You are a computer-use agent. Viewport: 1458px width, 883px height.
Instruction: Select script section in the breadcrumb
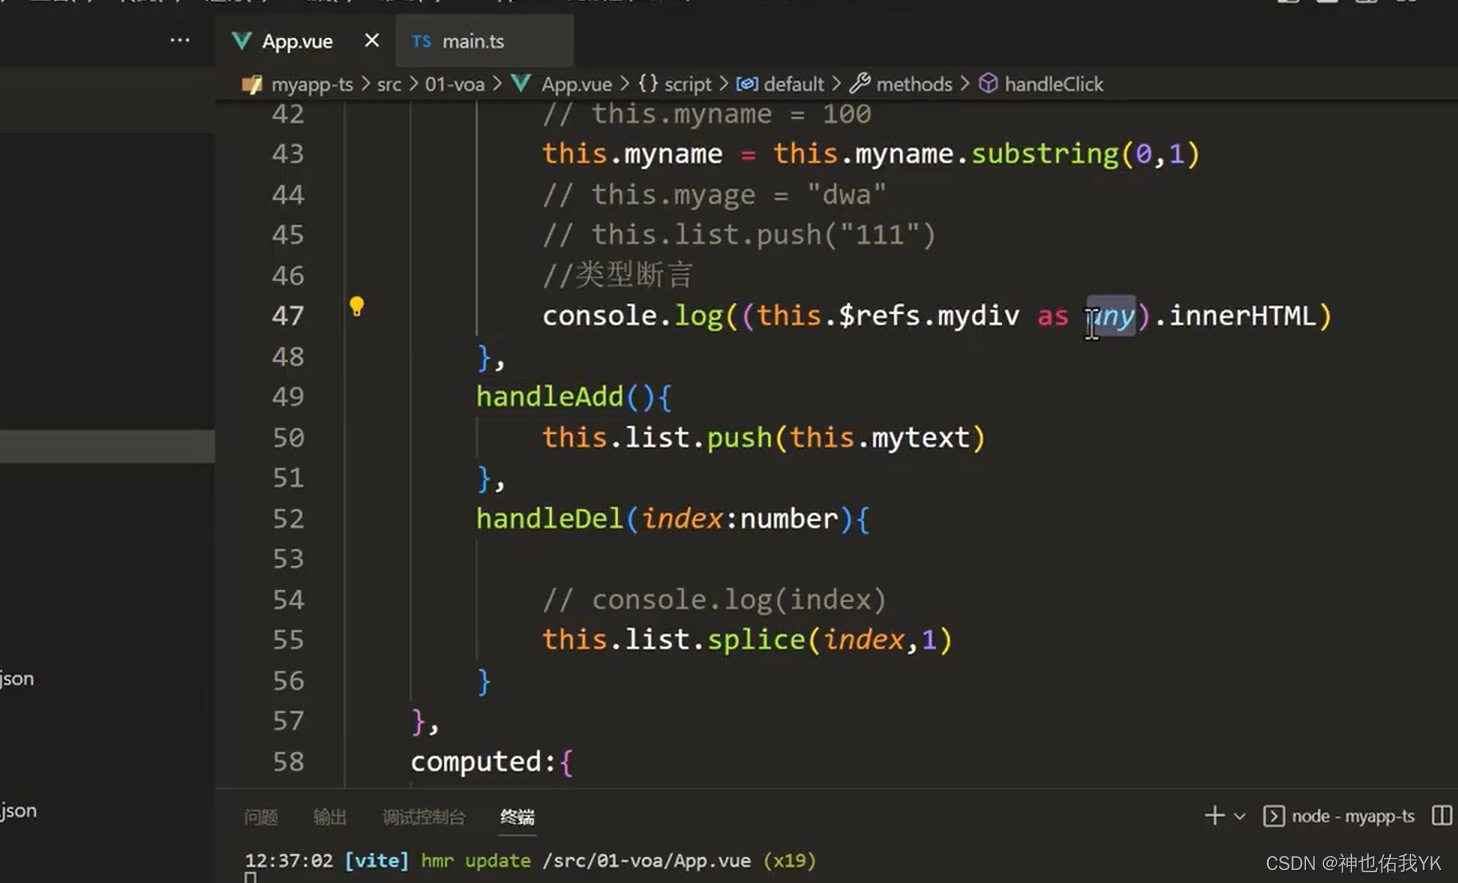point(688,84)
